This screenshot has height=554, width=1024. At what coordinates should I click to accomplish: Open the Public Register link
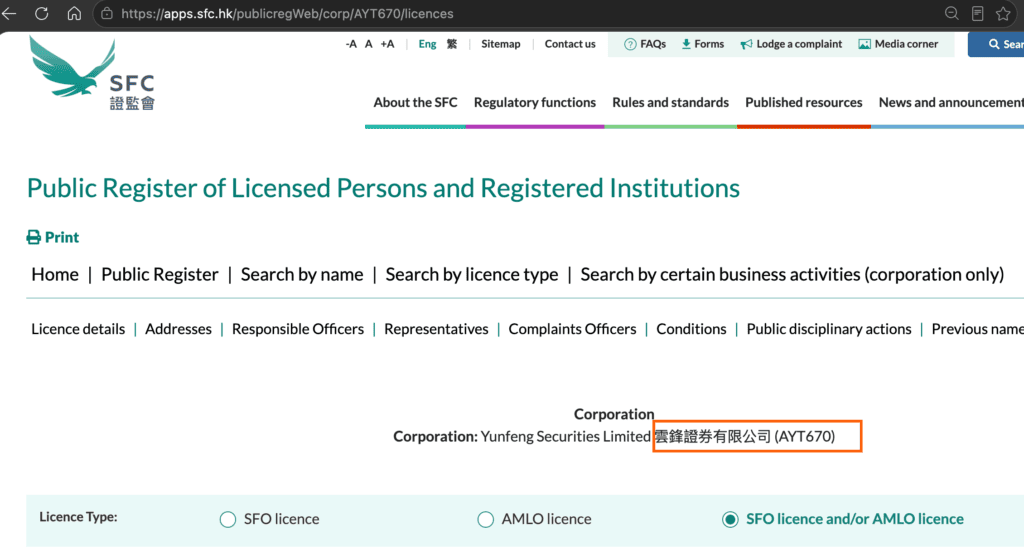pyautogui.click(x=159, y=274)
